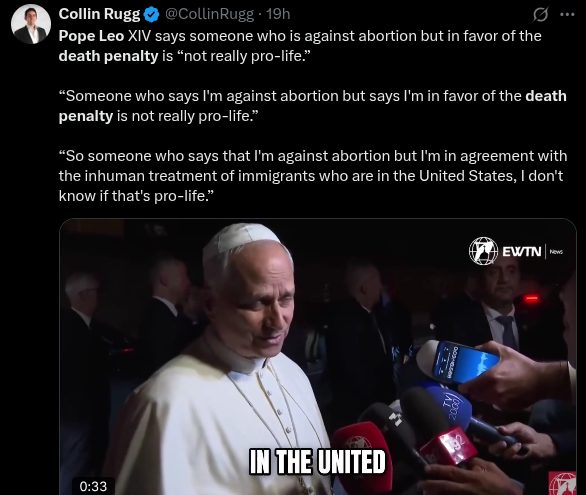
Task: Open the 19h timestamp permalink
Action: 278,14
